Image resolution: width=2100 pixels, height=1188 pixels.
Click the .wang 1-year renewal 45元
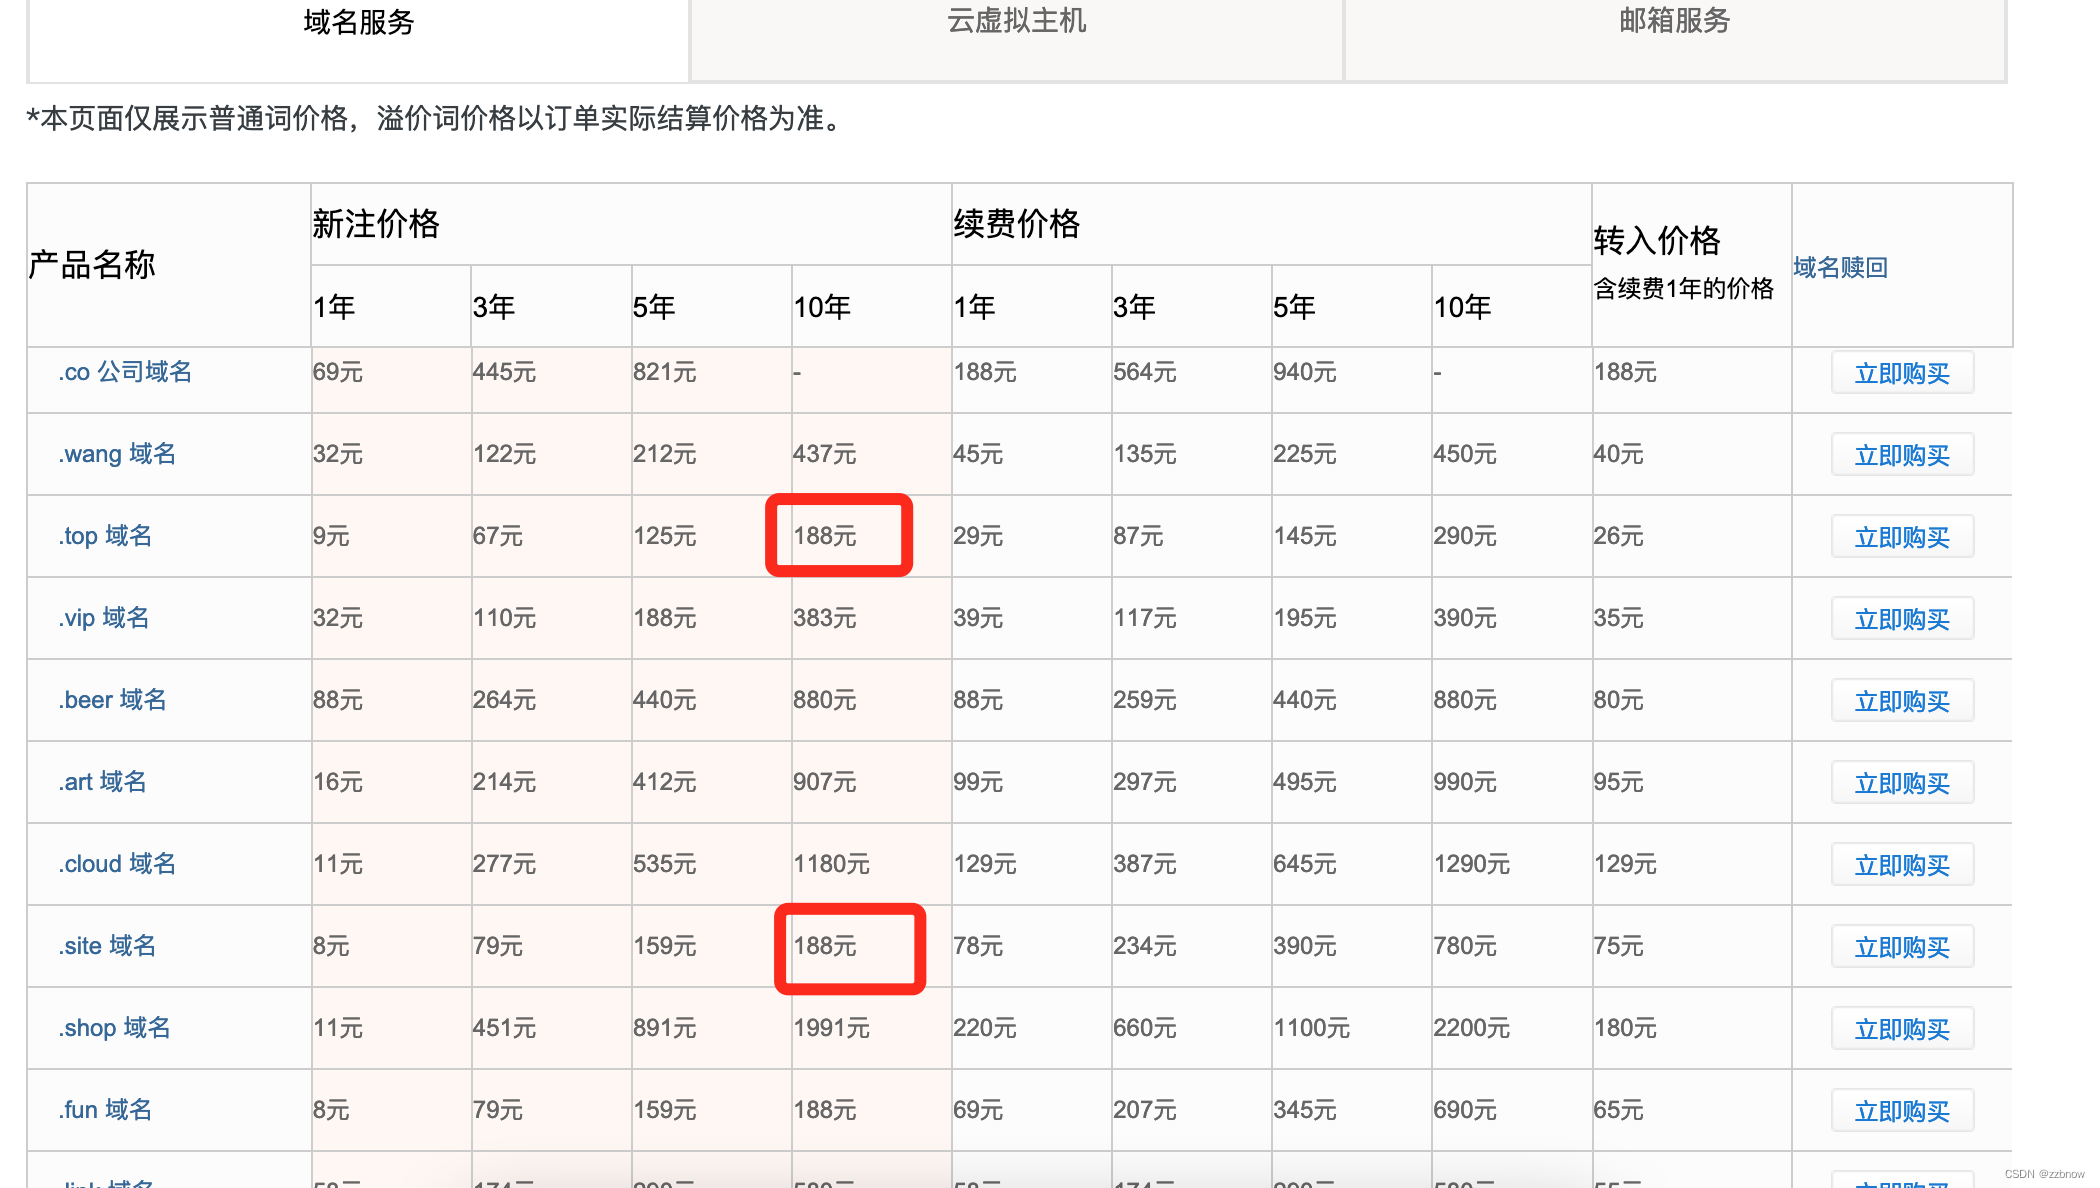pyautogui.click(x=978, y=454)
